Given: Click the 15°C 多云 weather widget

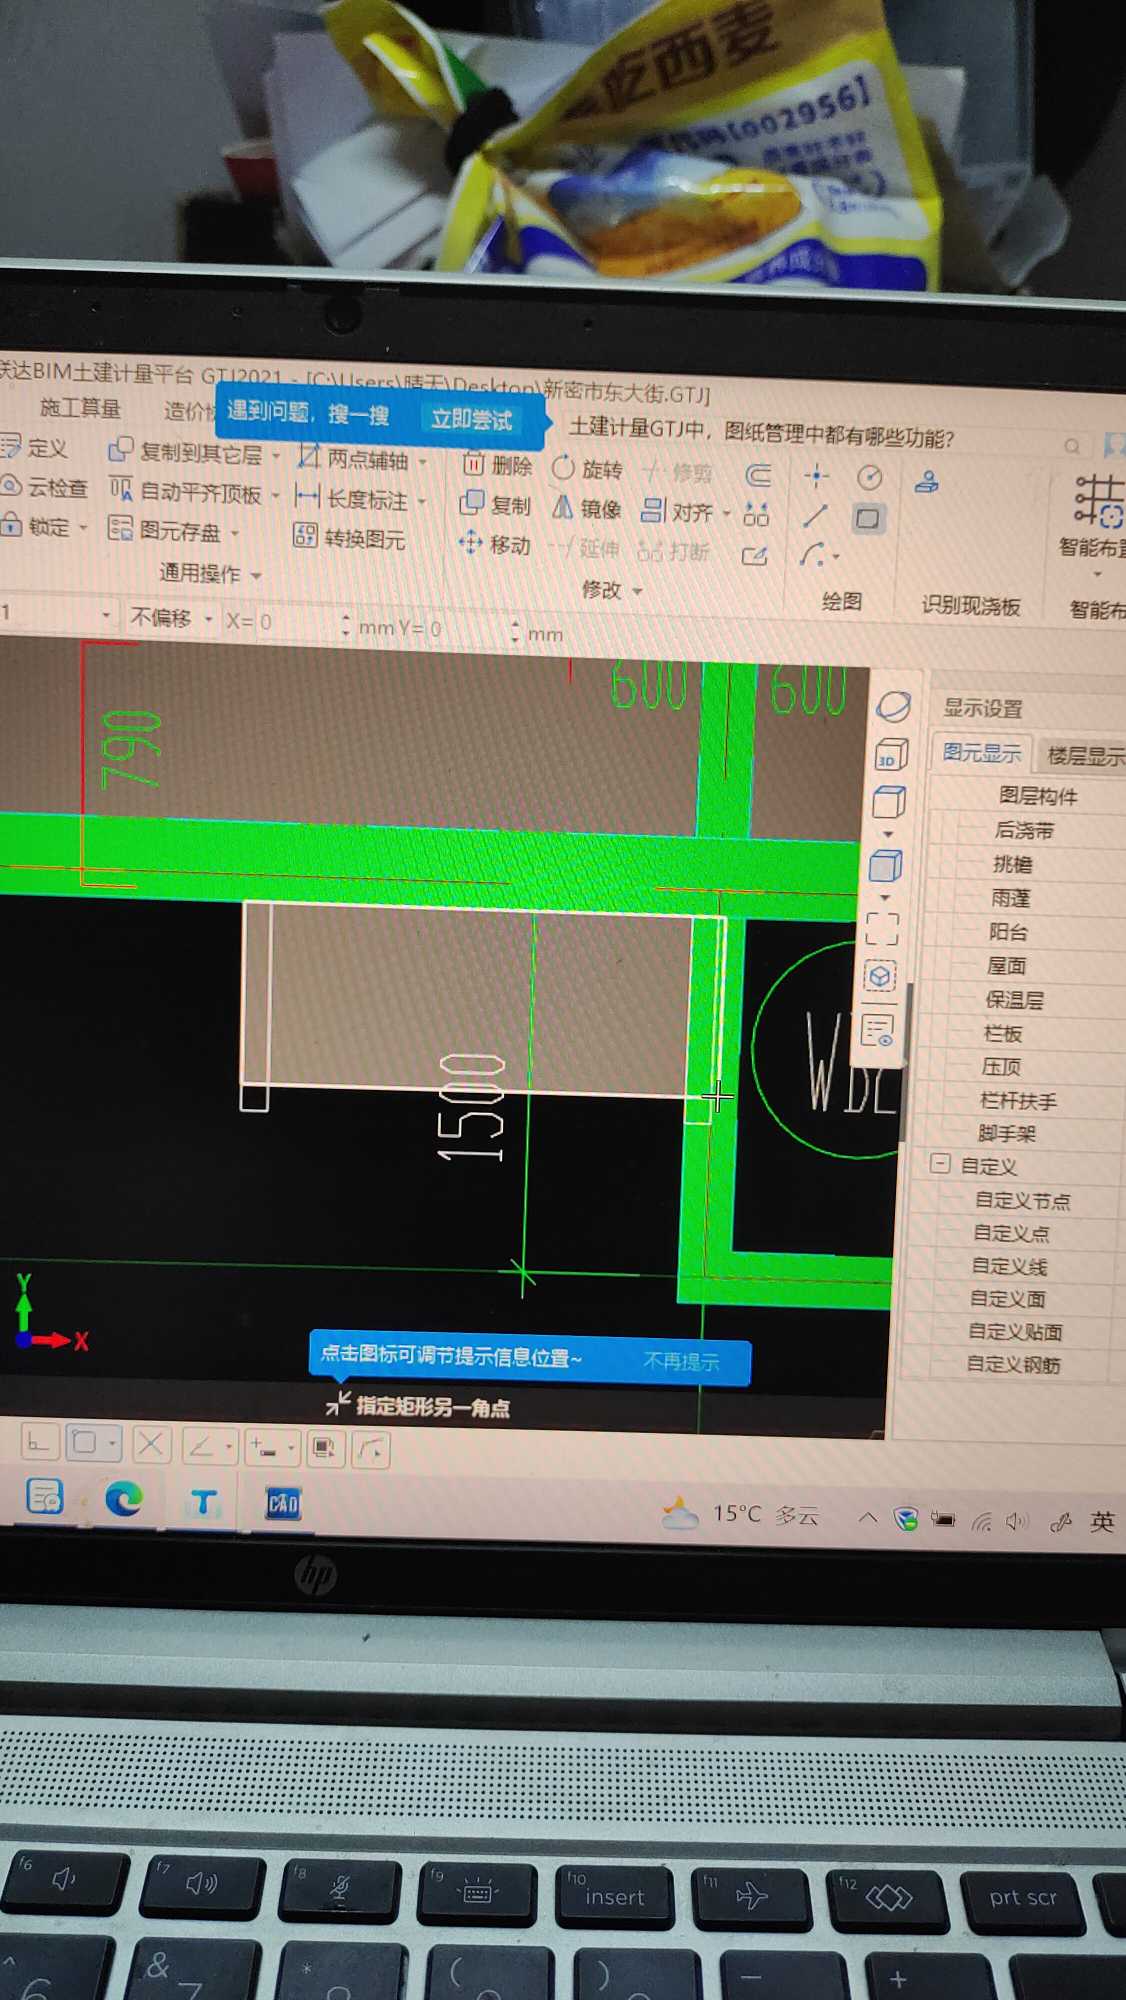Looking at the screenshot, I should [740, 1514].
